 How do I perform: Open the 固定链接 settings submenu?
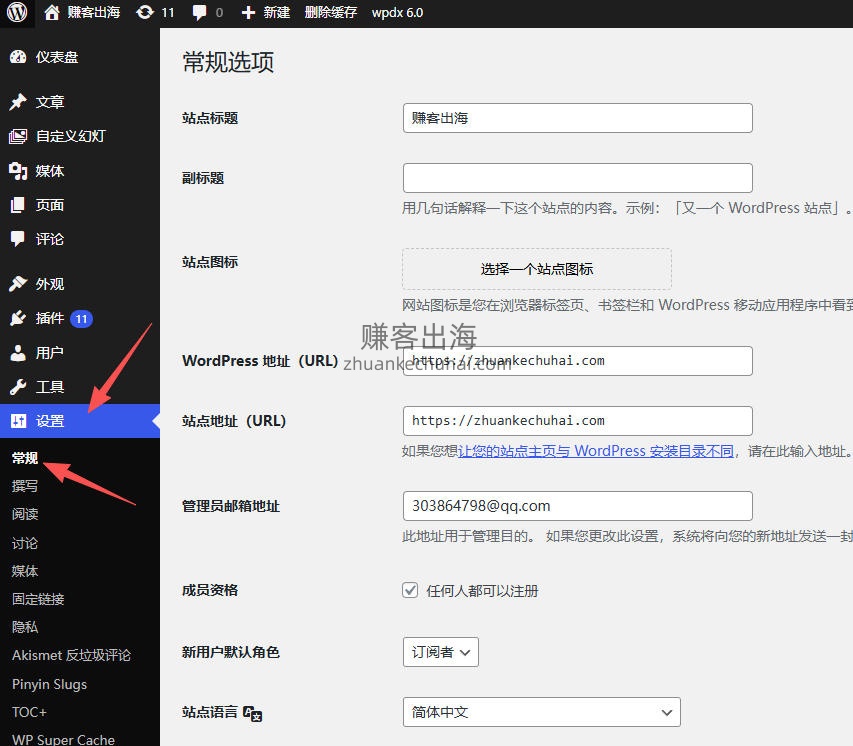click(38, 599)
